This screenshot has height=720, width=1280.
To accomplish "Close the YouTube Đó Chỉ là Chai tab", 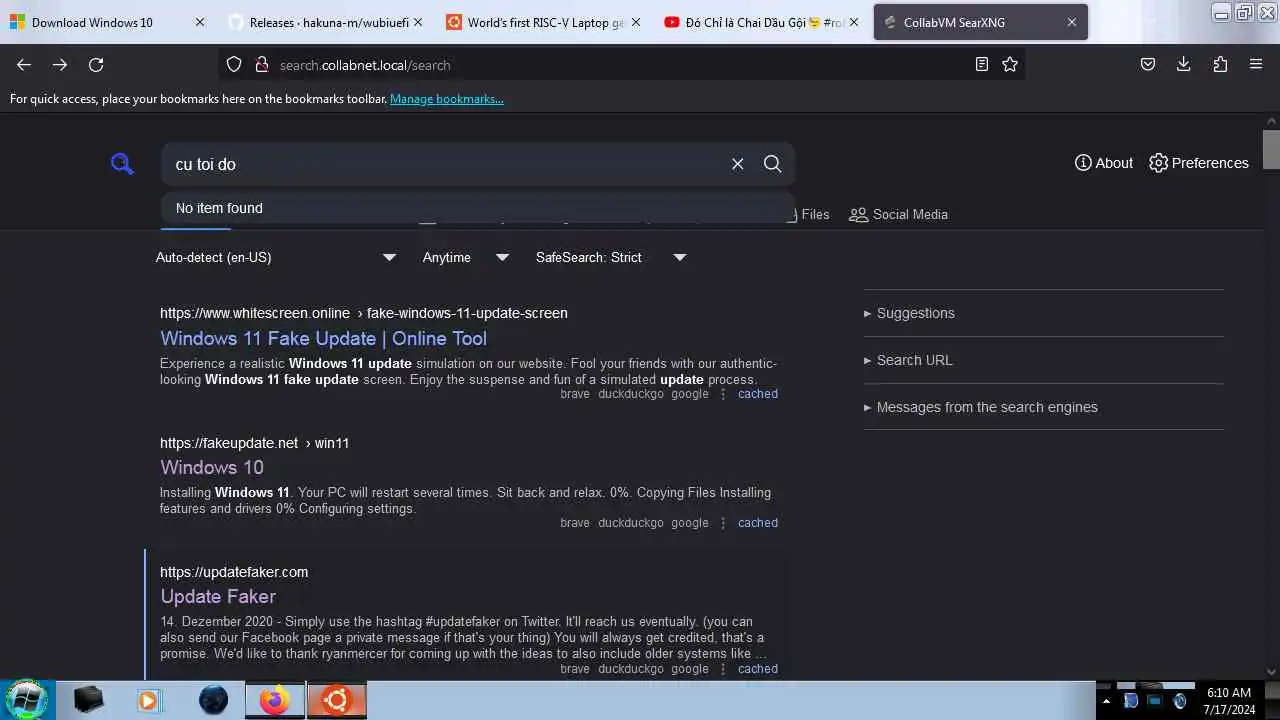I will point(853,22).
